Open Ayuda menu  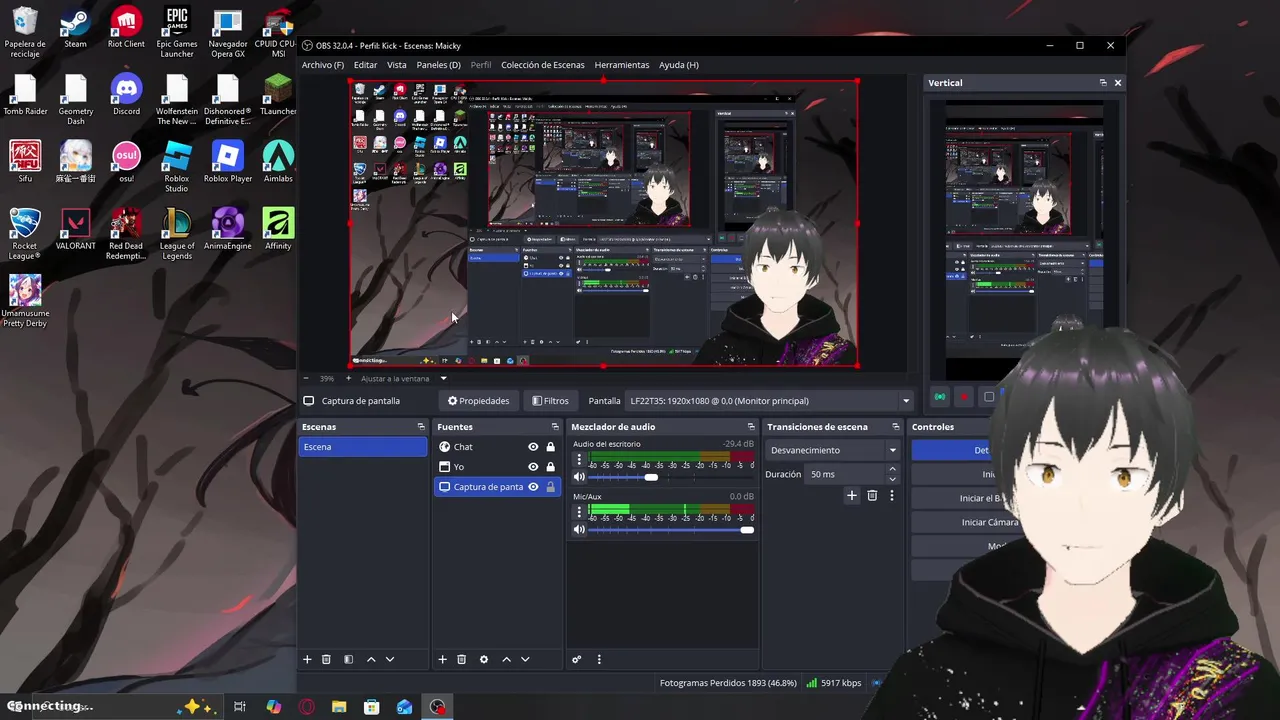pos(679,65)
